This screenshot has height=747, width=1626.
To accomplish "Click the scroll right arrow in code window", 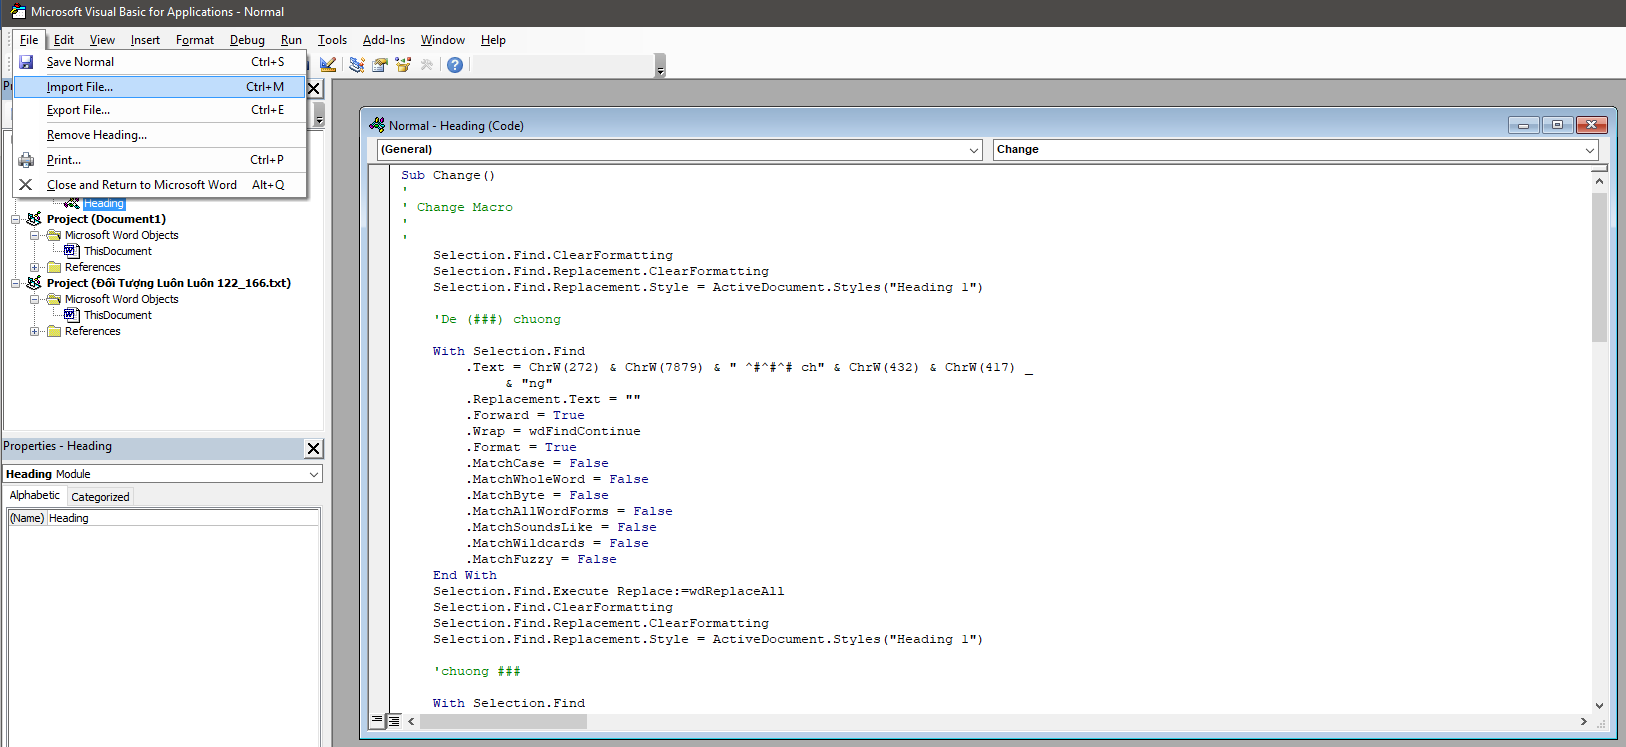I will click(1583, 721).
